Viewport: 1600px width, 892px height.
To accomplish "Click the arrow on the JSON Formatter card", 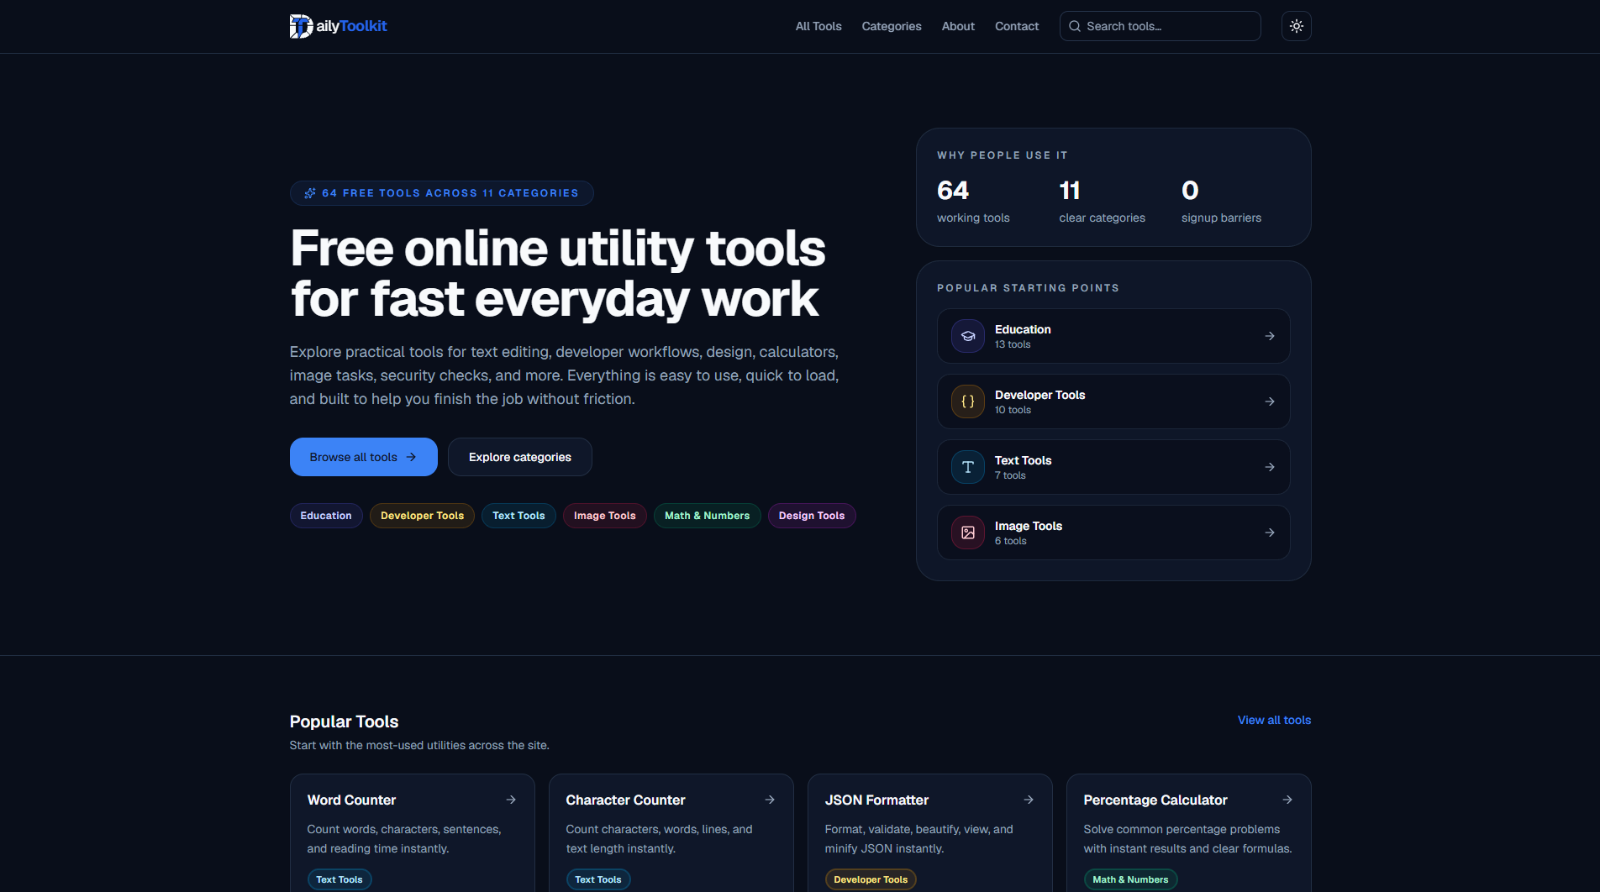I will [1029, 800].
